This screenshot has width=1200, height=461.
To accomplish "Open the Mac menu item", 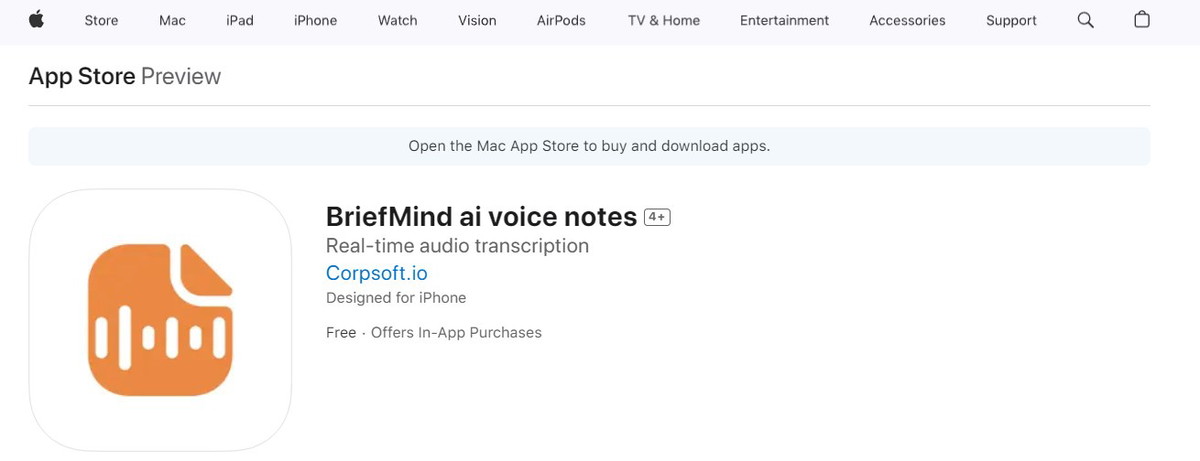I will coord(172,20).
